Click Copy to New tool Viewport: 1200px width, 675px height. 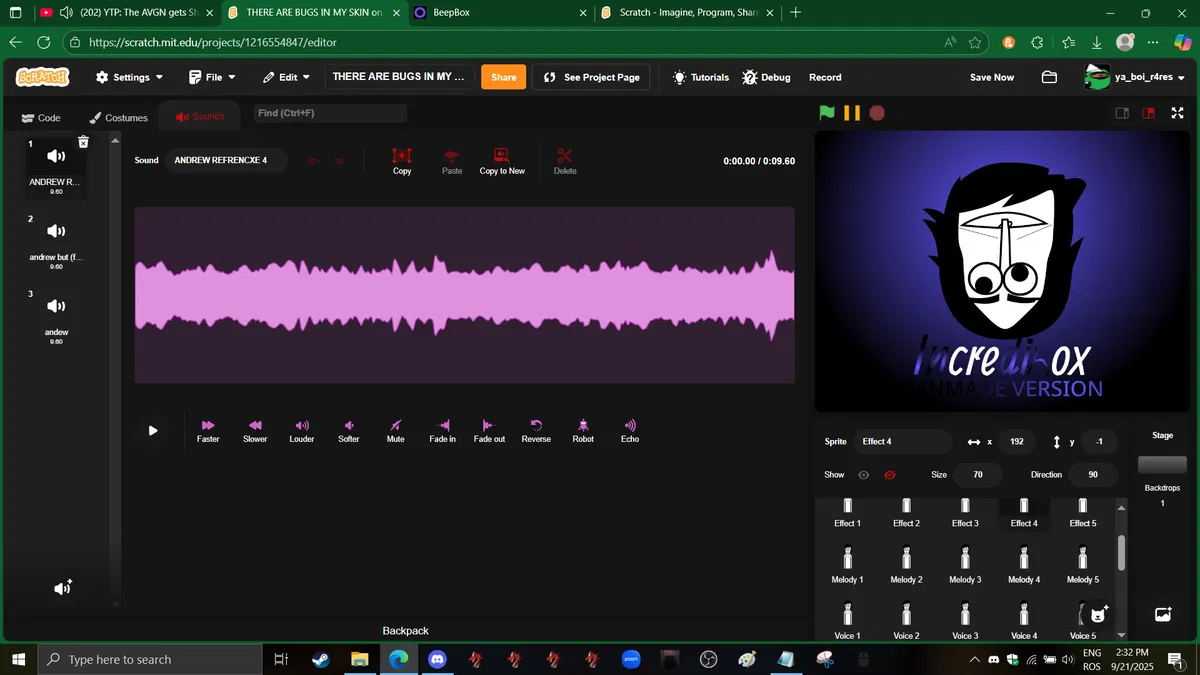click(x=502, y=161)
